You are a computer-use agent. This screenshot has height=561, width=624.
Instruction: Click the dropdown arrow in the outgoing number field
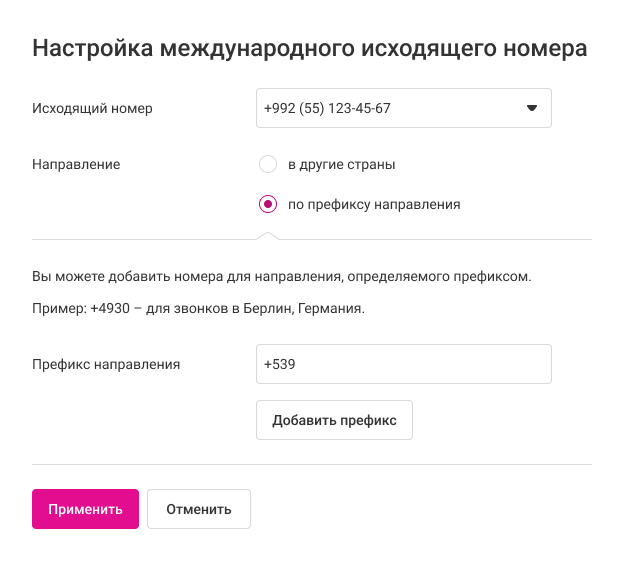coord(532,108)
